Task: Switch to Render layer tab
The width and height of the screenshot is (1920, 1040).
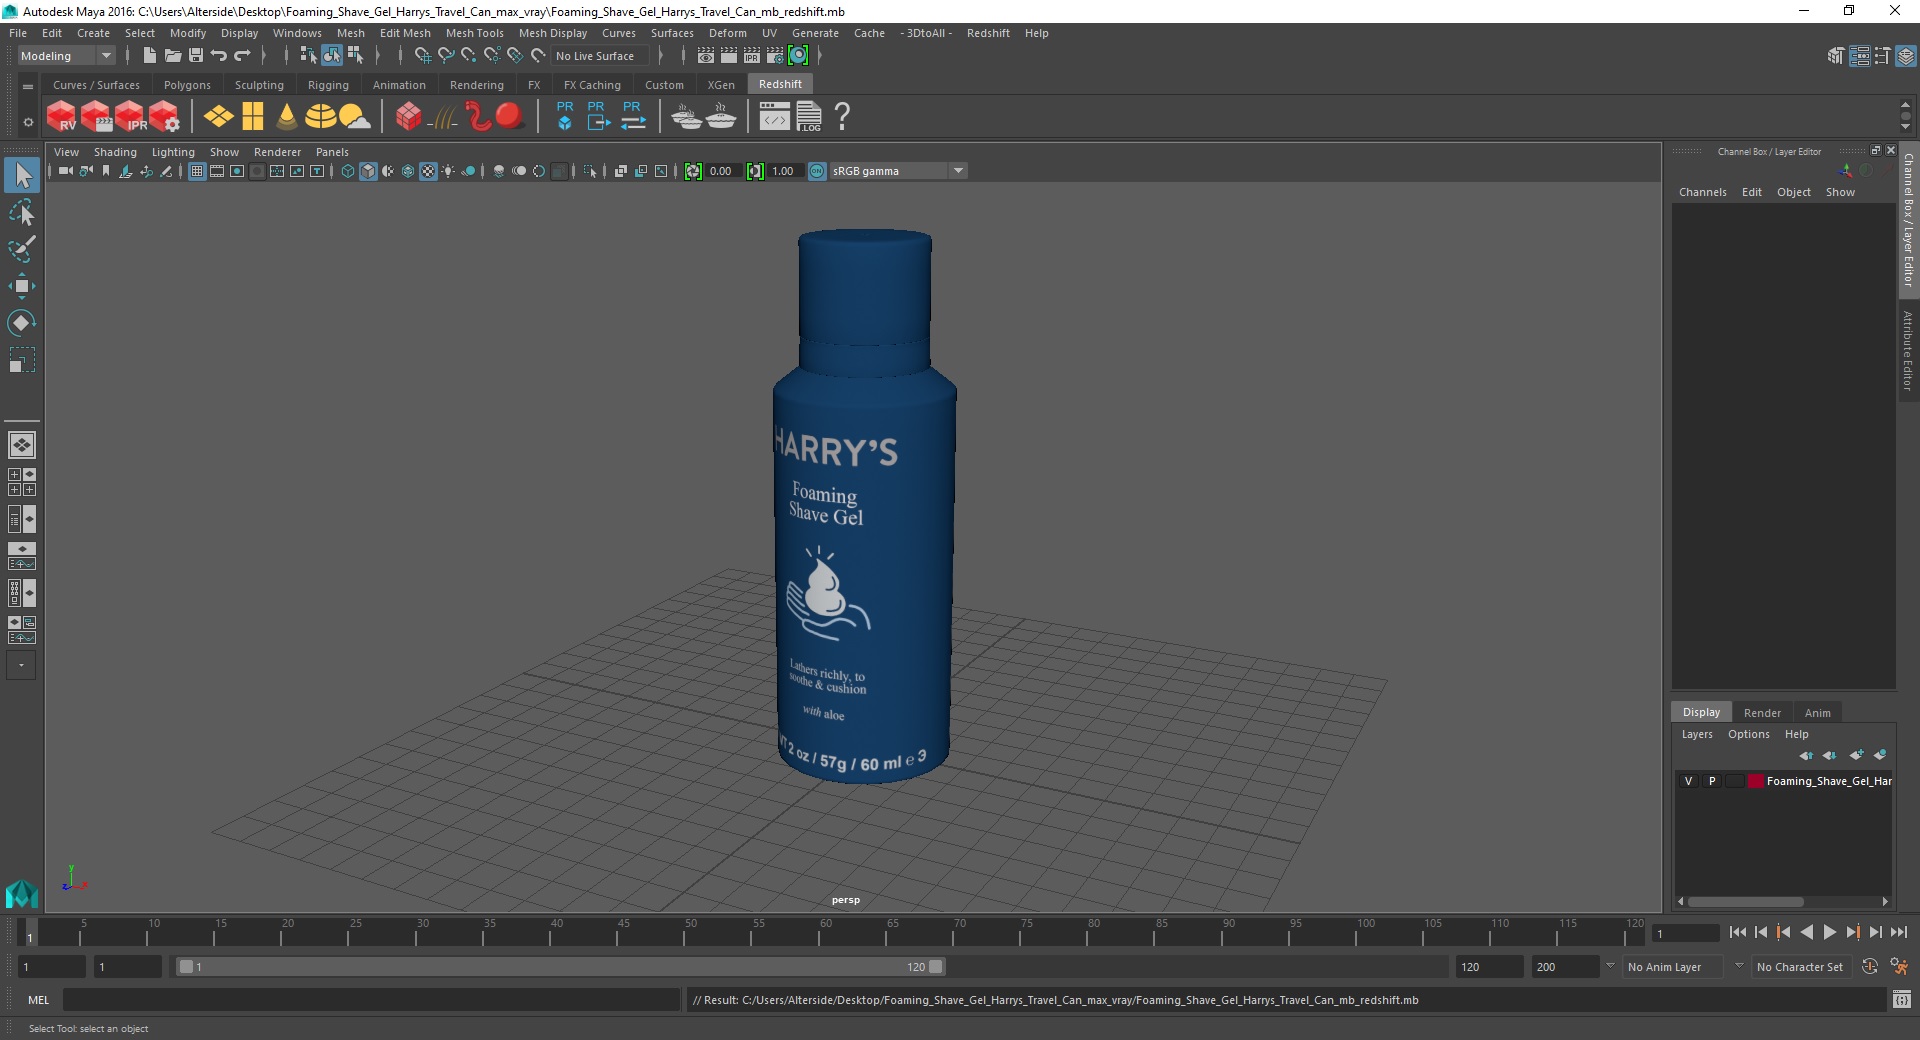Action: click(x=1762, y=713)
